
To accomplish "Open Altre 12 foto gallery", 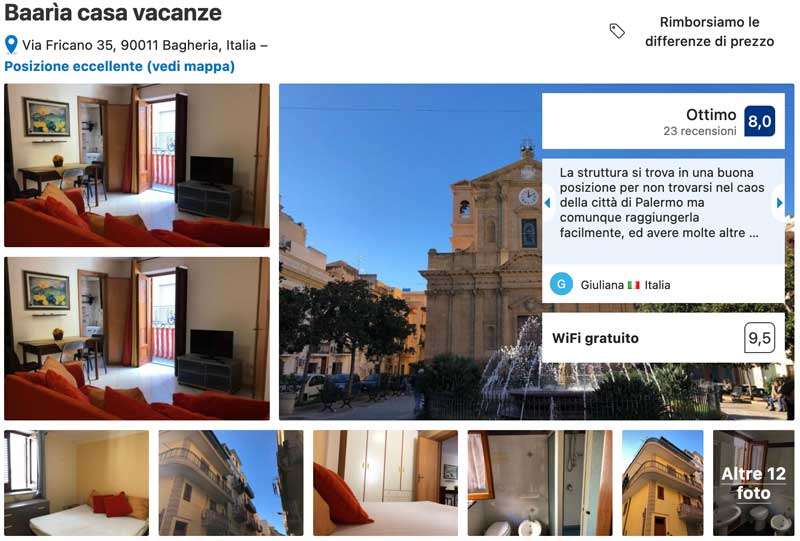I will (753, 483).
